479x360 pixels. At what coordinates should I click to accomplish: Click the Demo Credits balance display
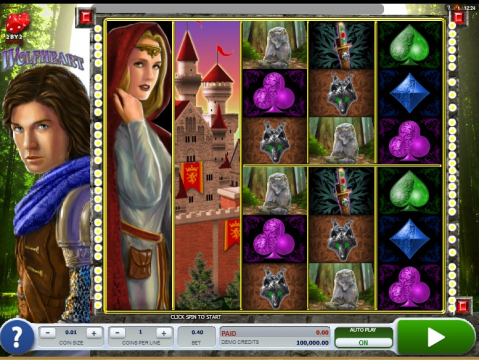[x=275, y=343]
